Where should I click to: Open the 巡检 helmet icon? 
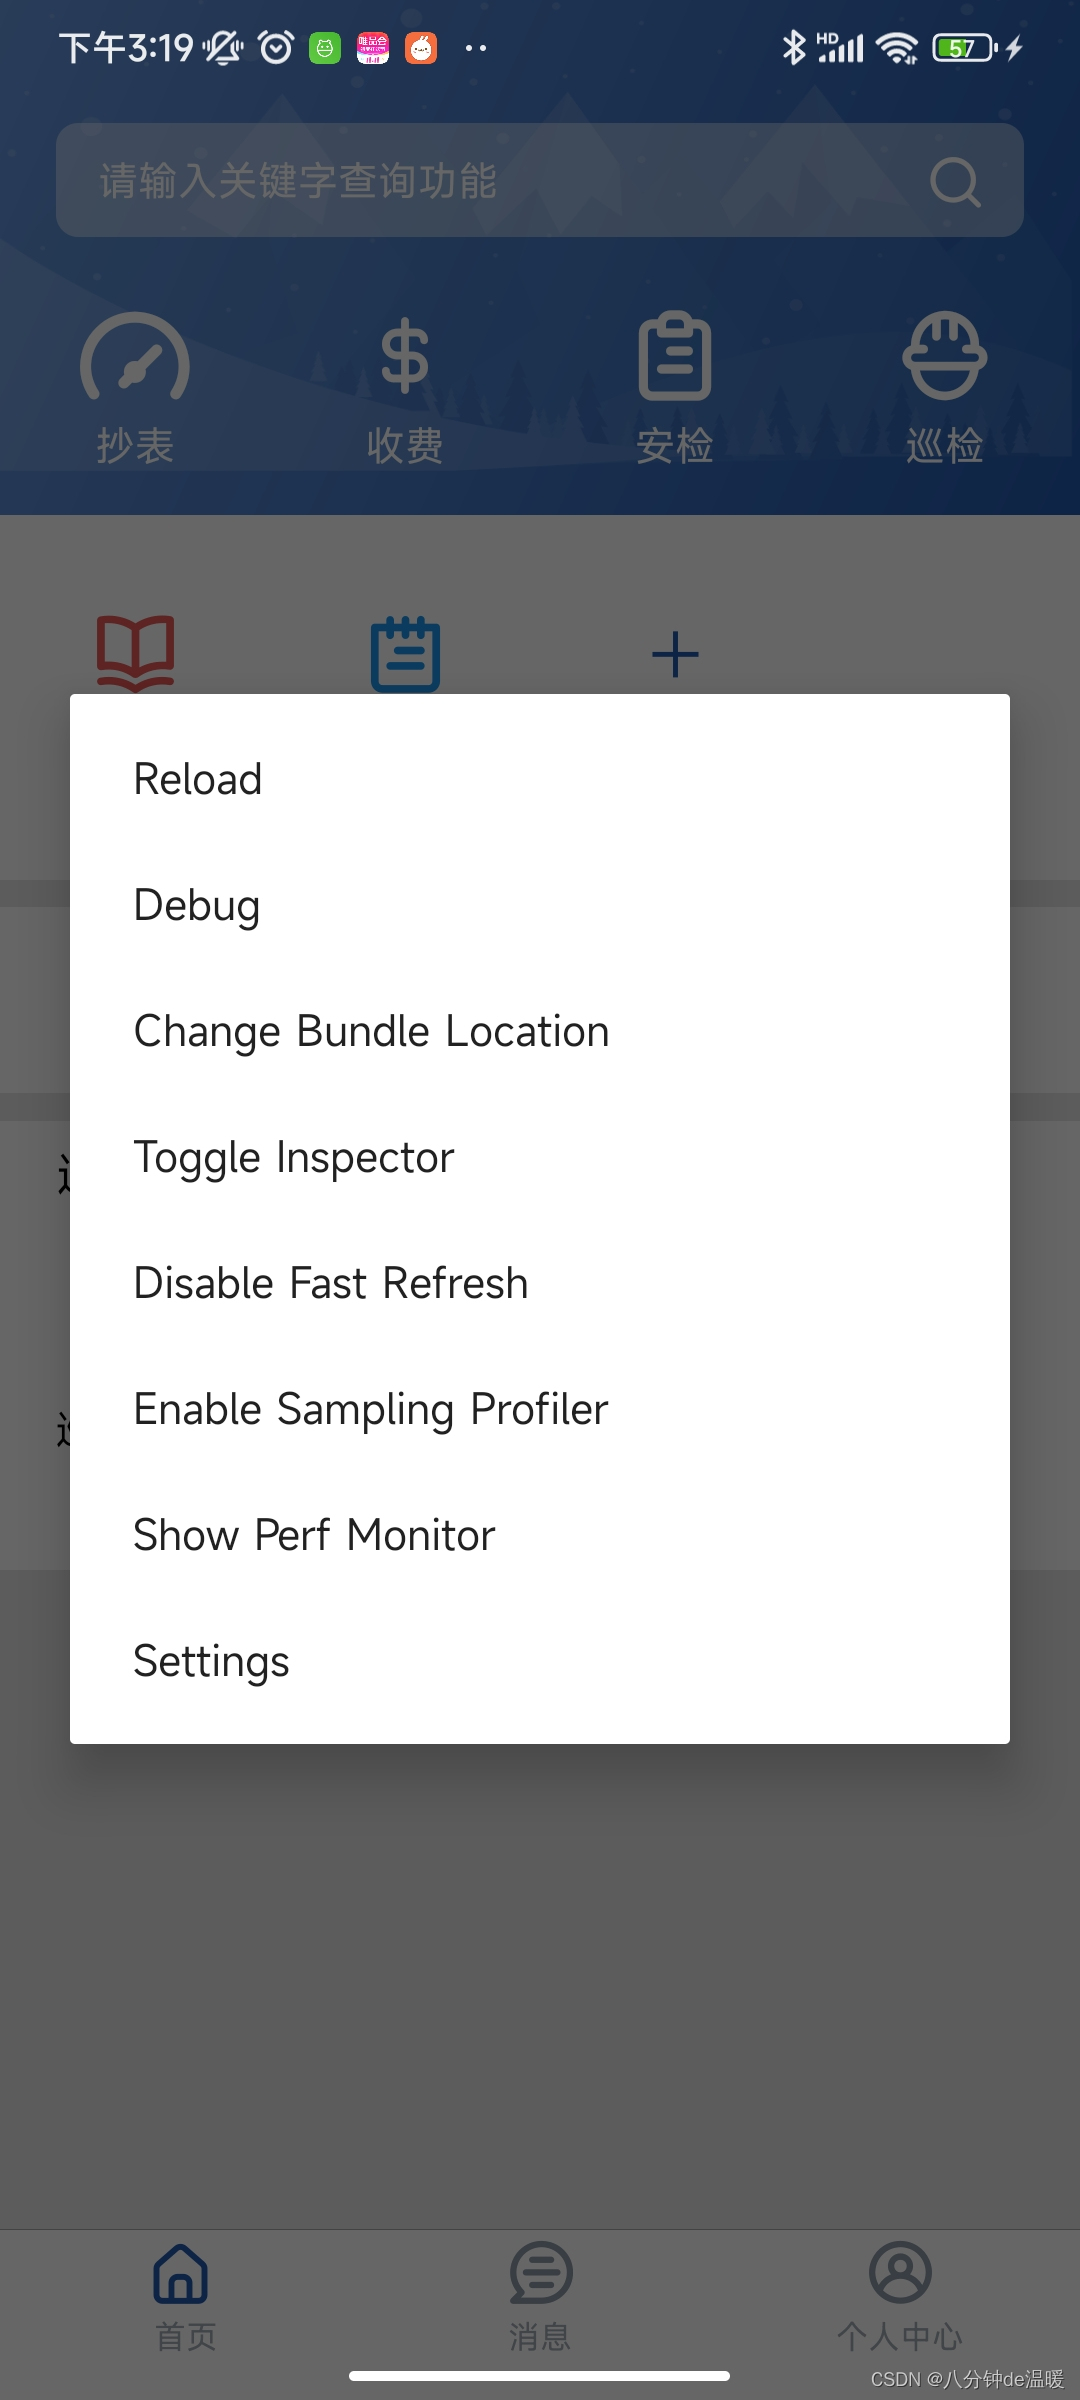(945, 355)
